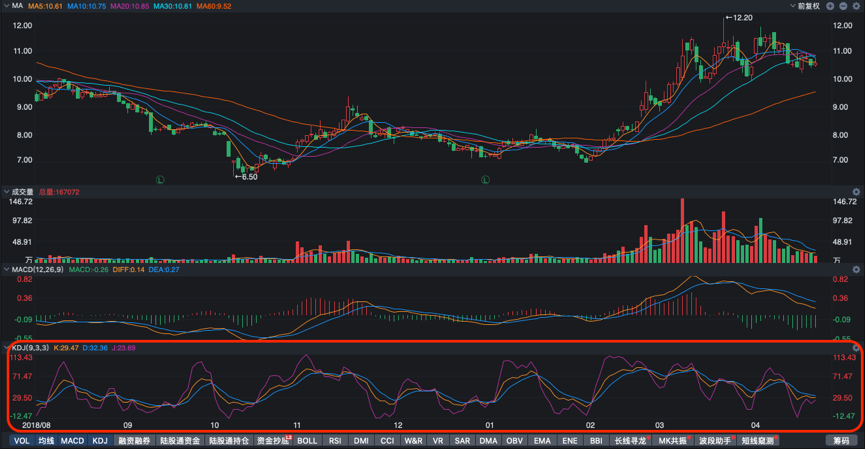Select the DMA indicator
This screenshot has height=449, width=865.
tap(488, 441)
